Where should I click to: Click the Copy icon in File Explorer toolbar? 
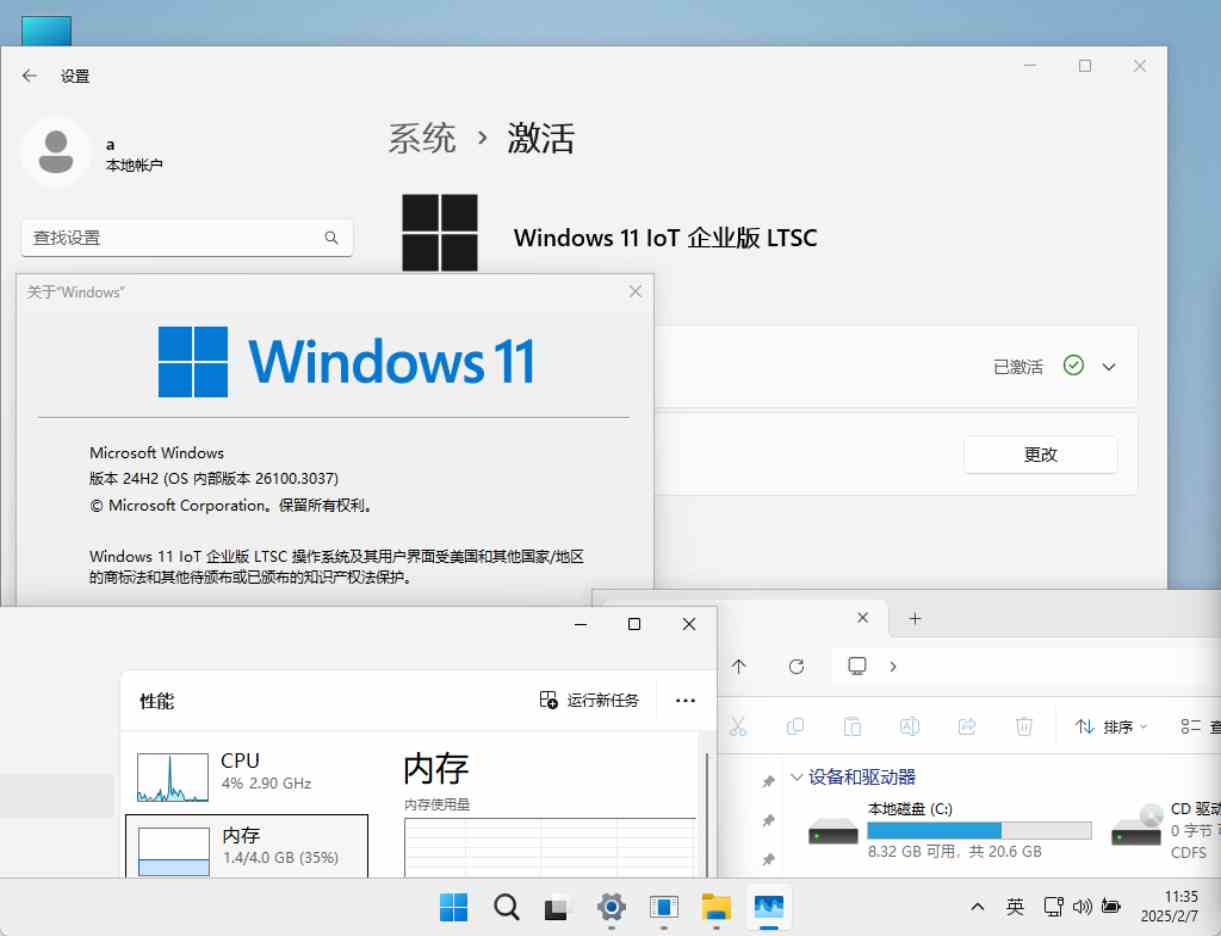point(796,726)
